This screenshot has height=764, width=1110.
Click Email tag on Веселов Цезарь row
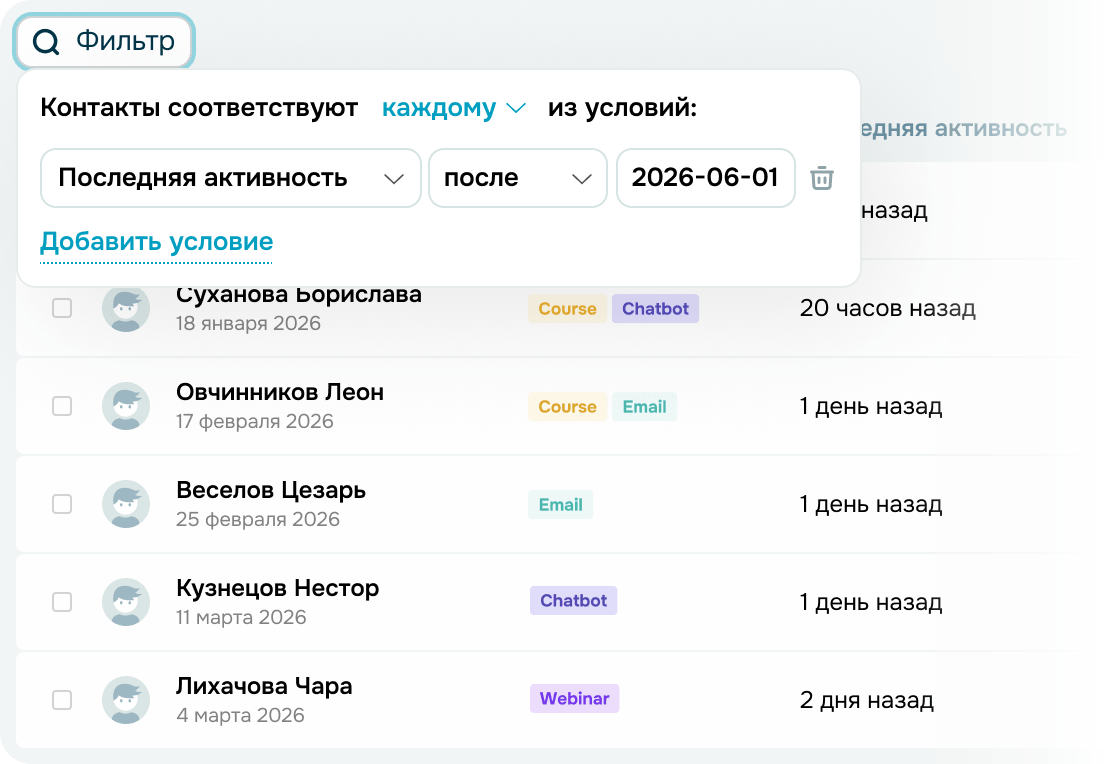[x=561, y=505]
